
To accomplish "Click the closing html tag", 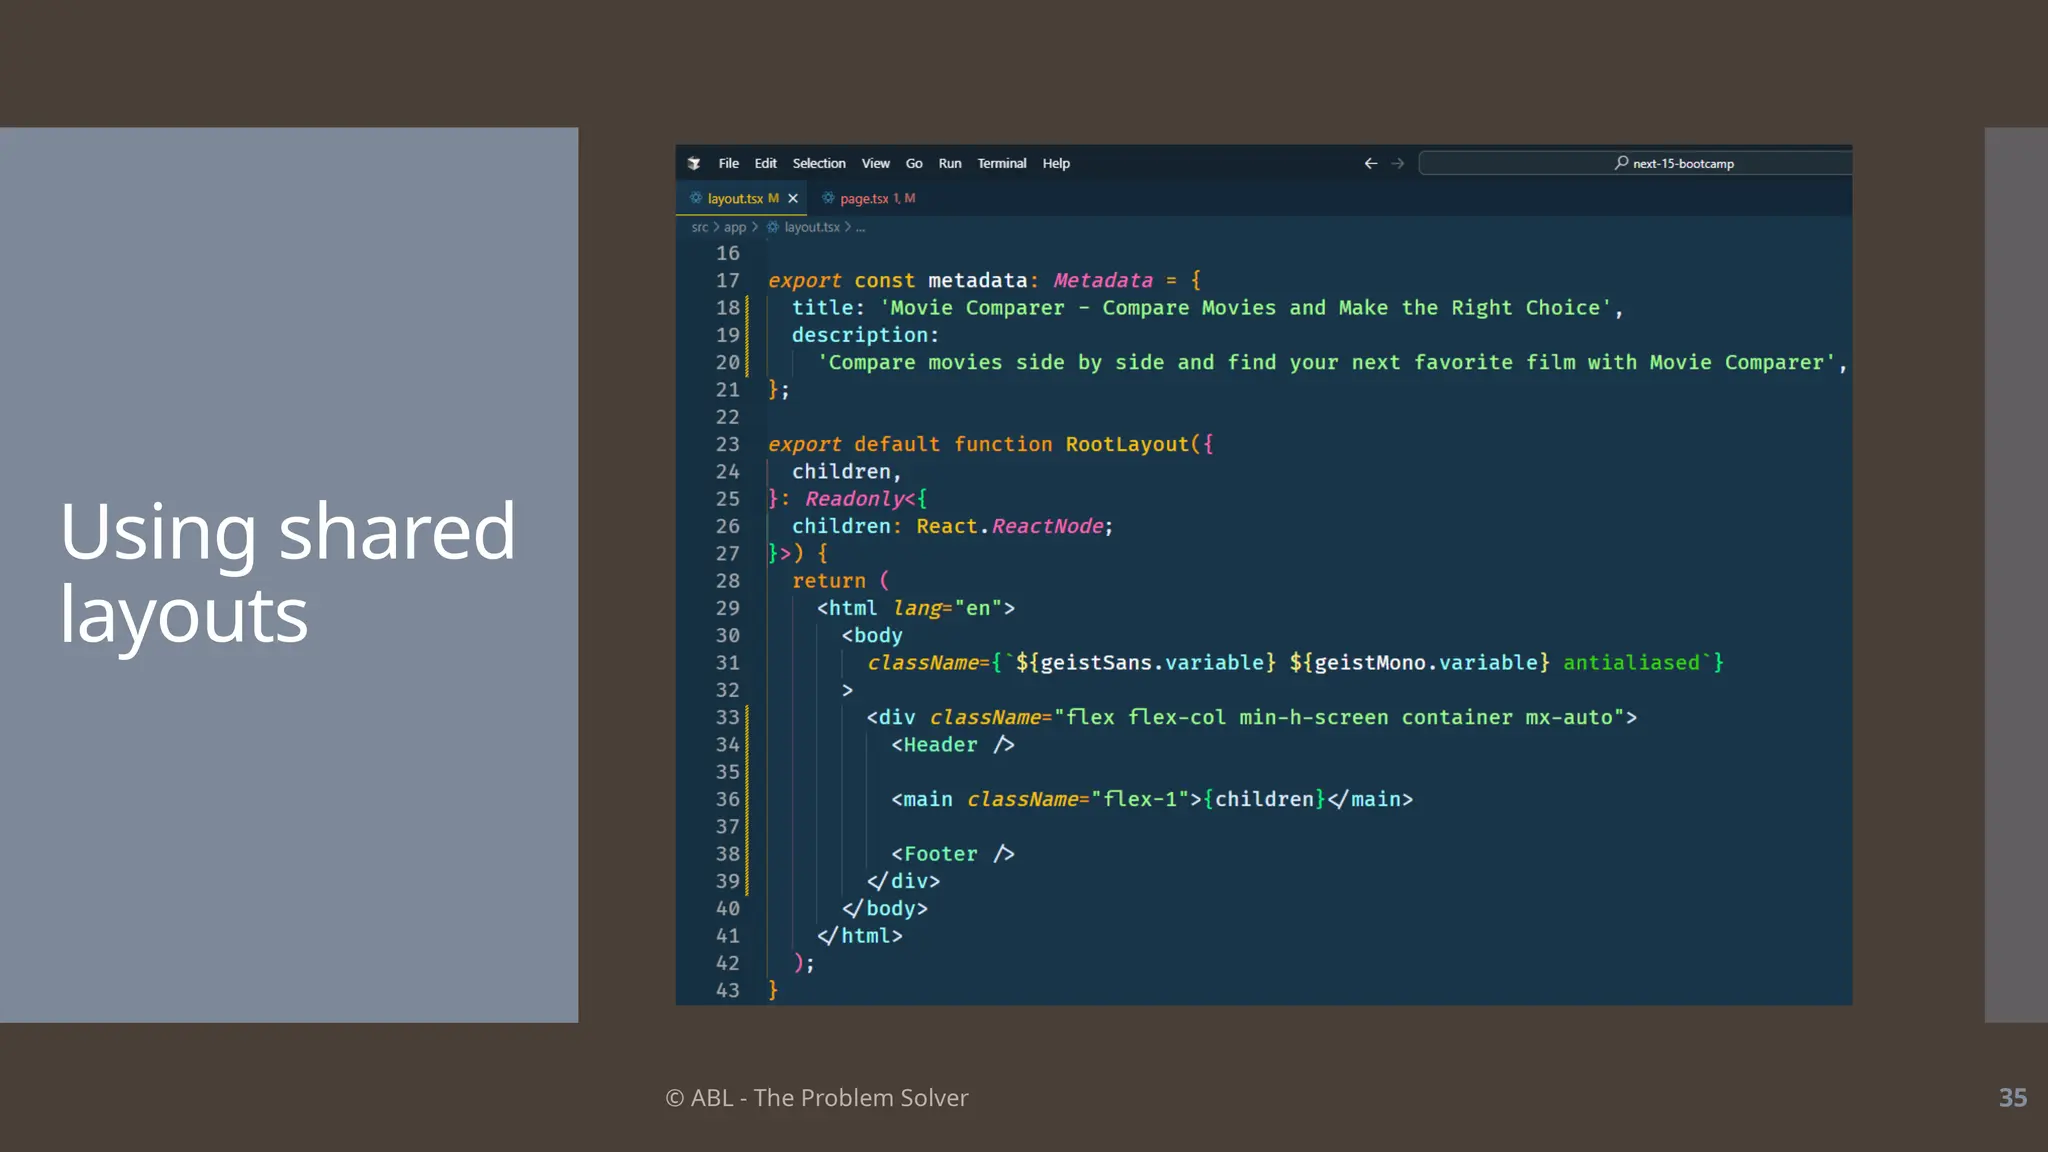I will click(x=859, y=936).
